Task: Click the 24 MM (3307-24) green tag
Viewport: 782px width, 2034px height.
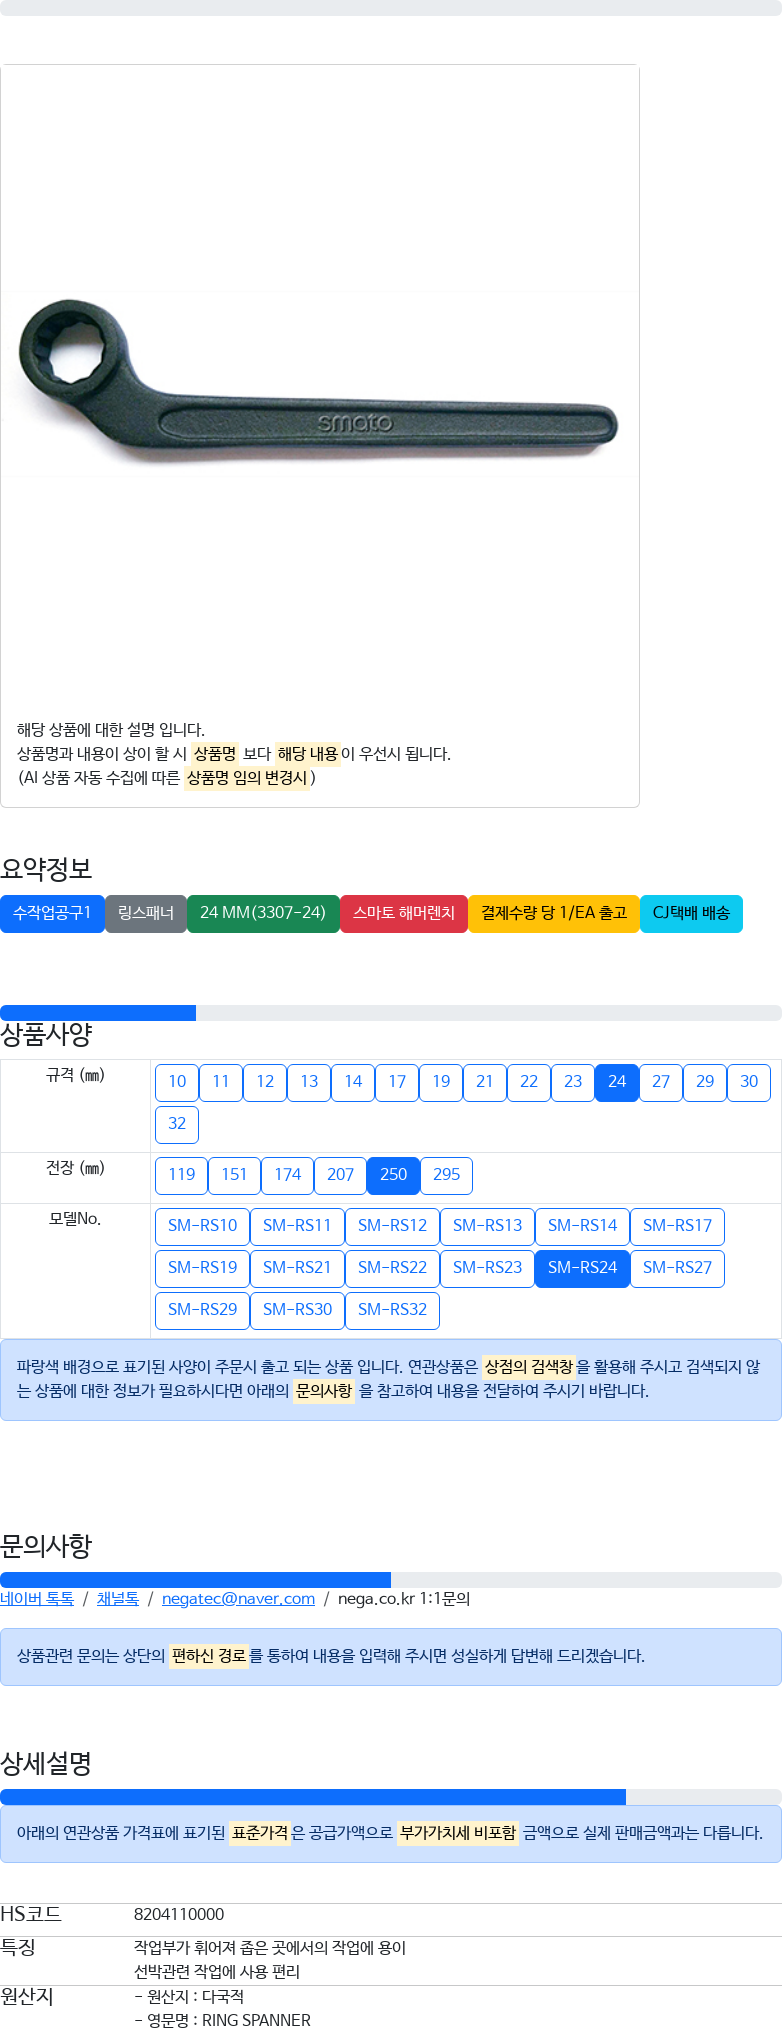Action: [x=263, y=913]
